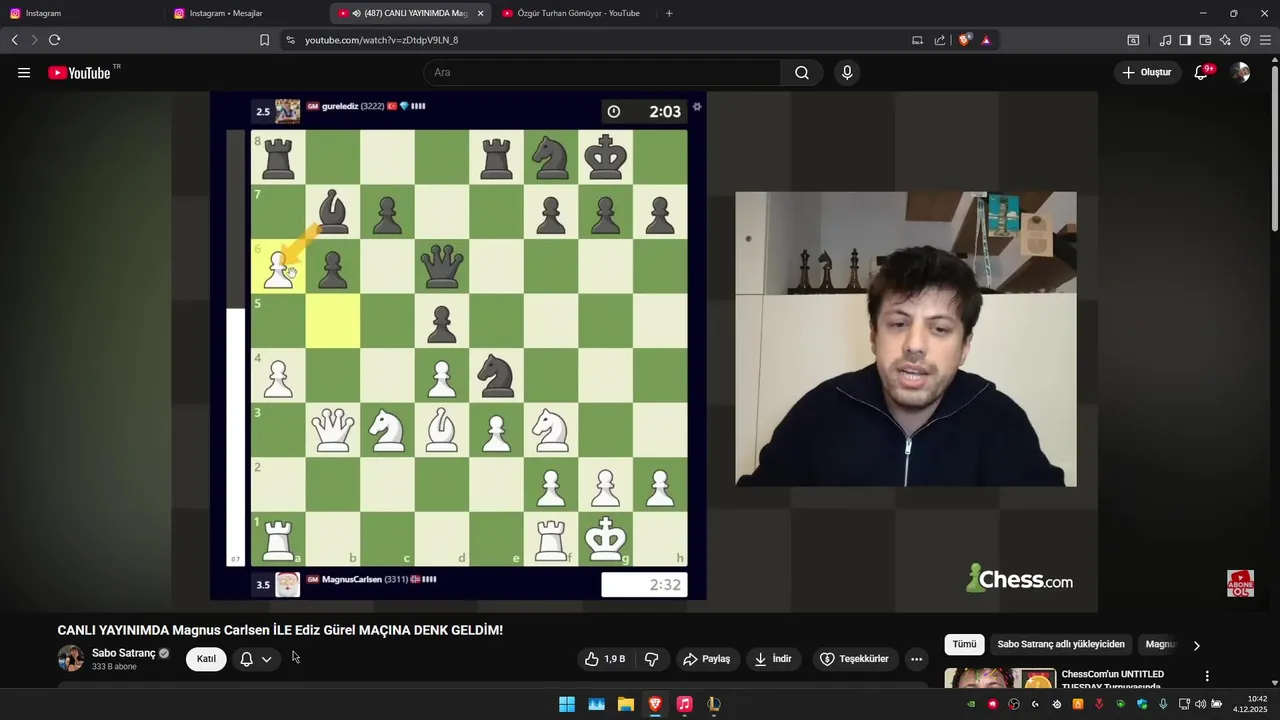1280x720 pixels.
Task: Open File Explorer from the taskbar
Action: coord(626,704)
